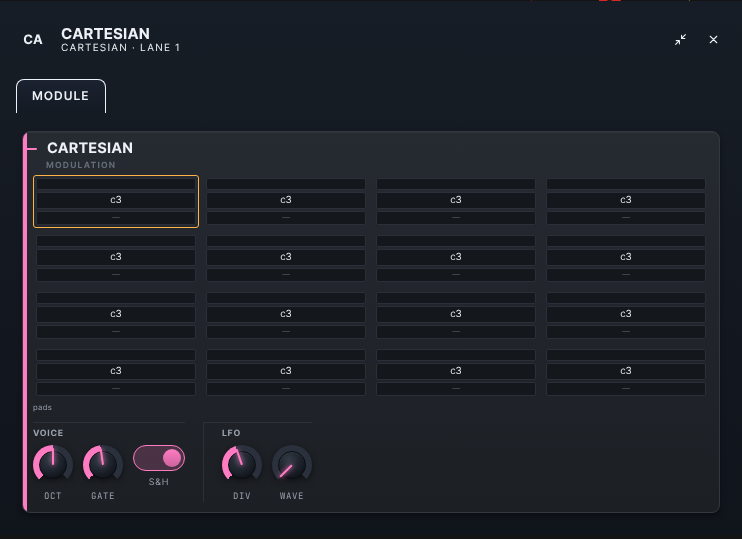Click the c3 note in the first row's last pad

pos(626,200)
